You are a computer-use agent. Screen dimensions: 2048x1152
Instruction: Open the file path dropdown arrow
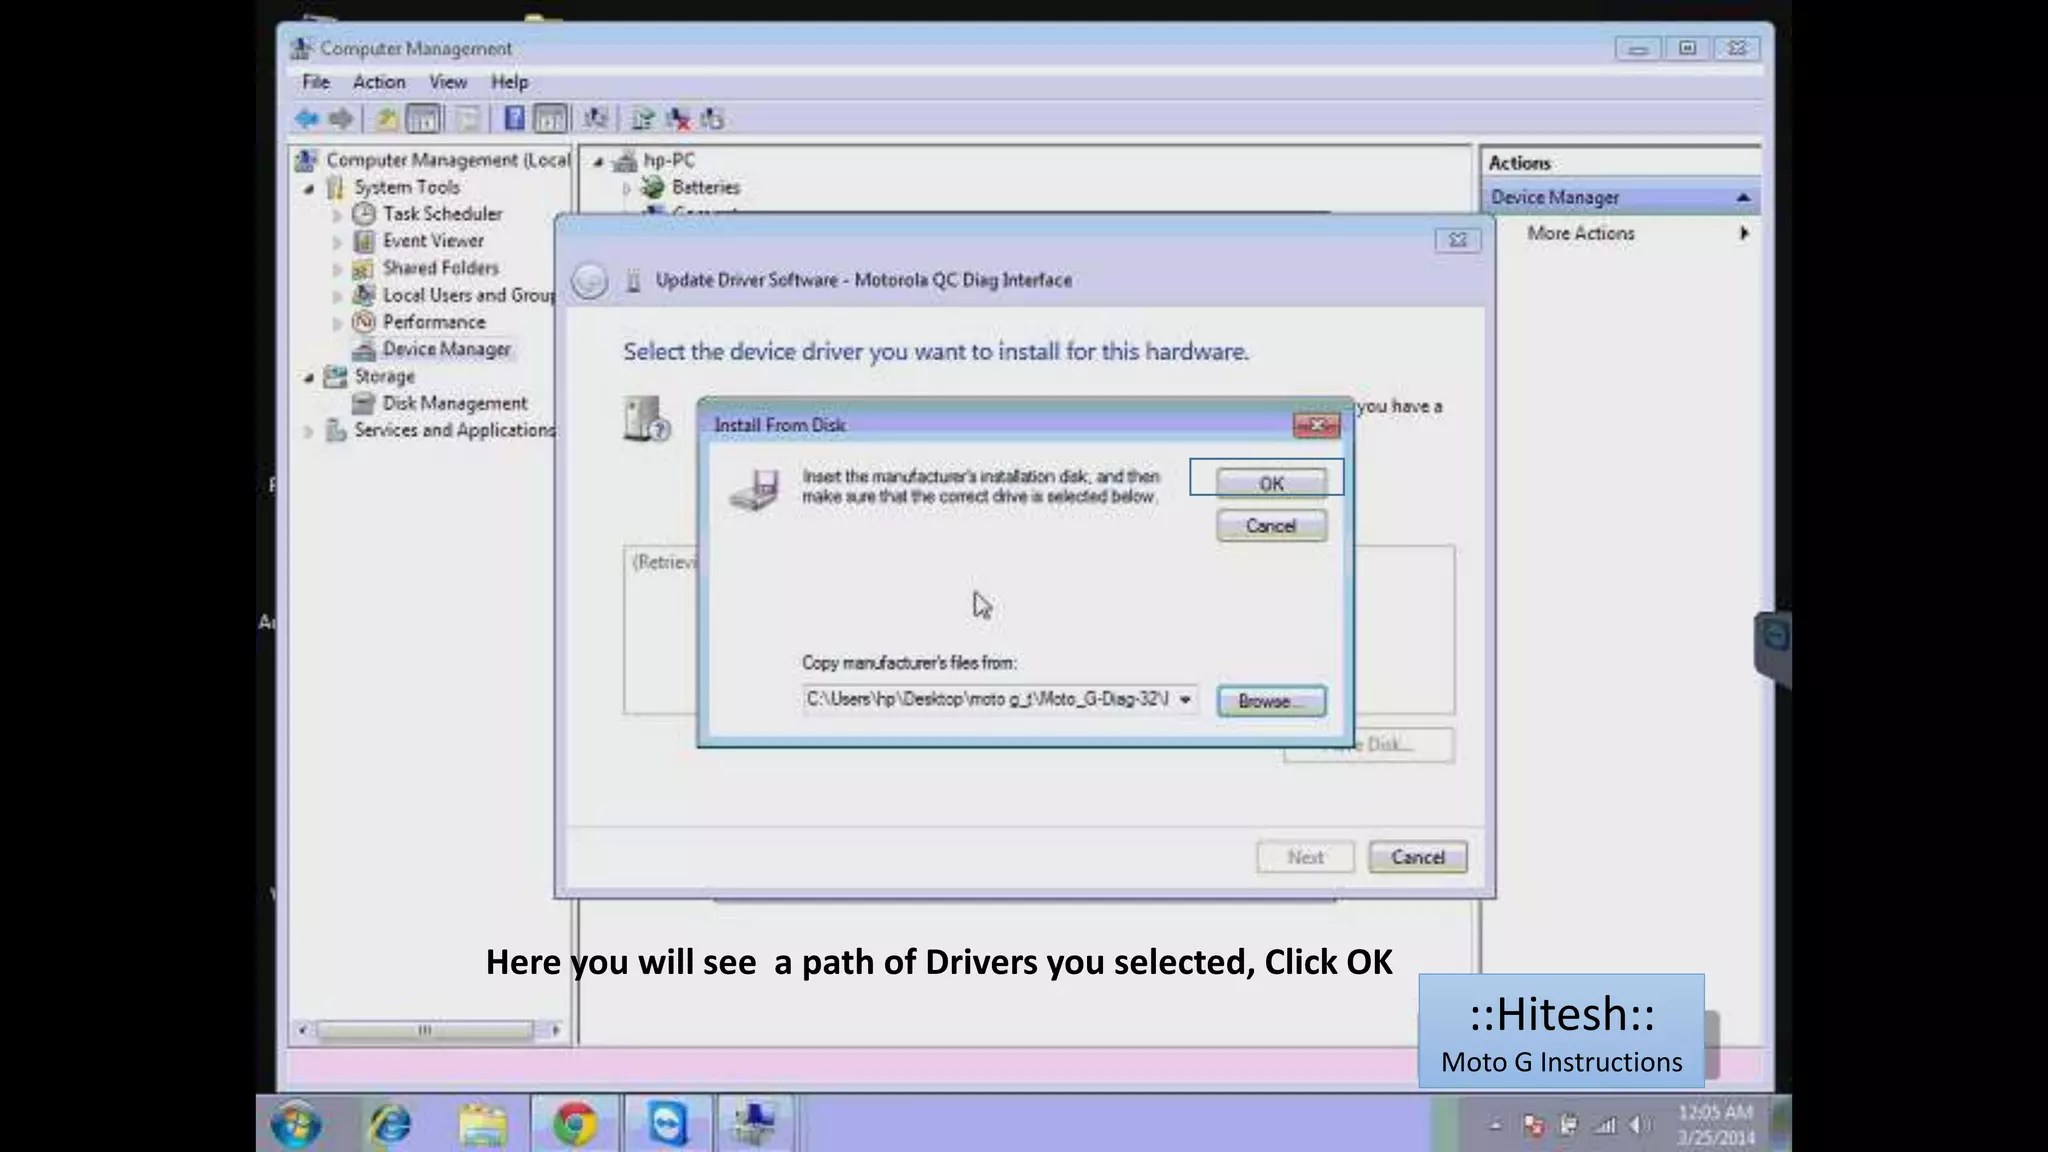1185,700
